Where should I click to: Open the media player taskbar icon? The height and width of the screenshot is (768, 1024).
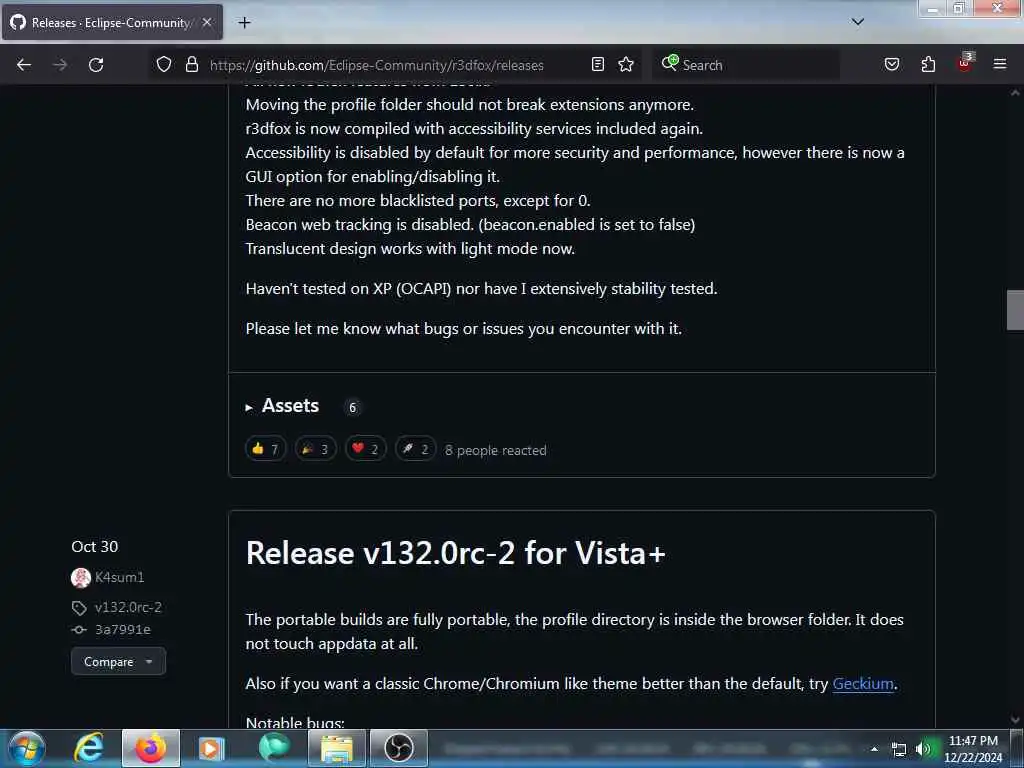point(211,748)
